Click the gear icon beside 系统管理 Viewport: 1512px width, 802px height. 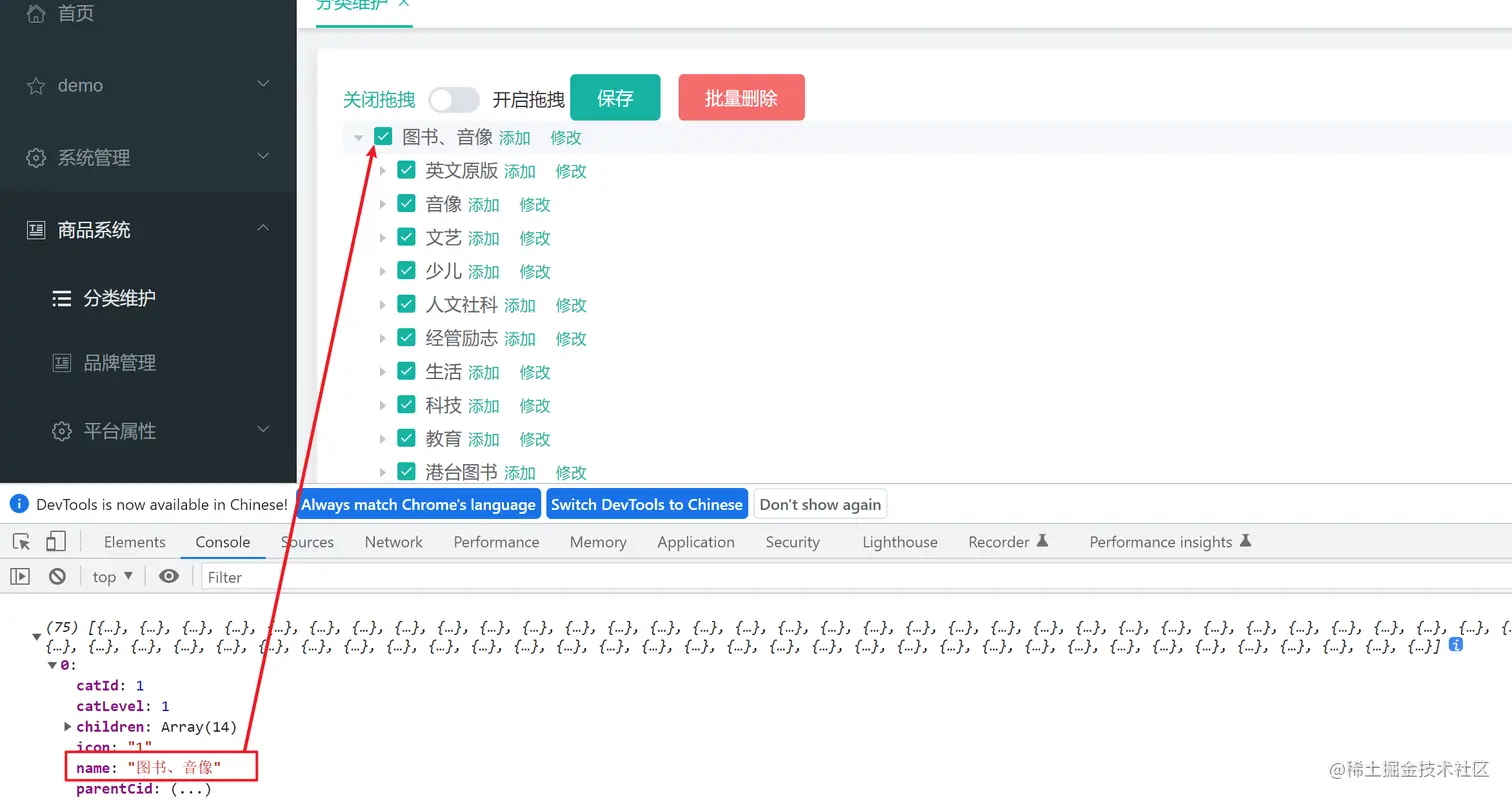tap(36, 158)
